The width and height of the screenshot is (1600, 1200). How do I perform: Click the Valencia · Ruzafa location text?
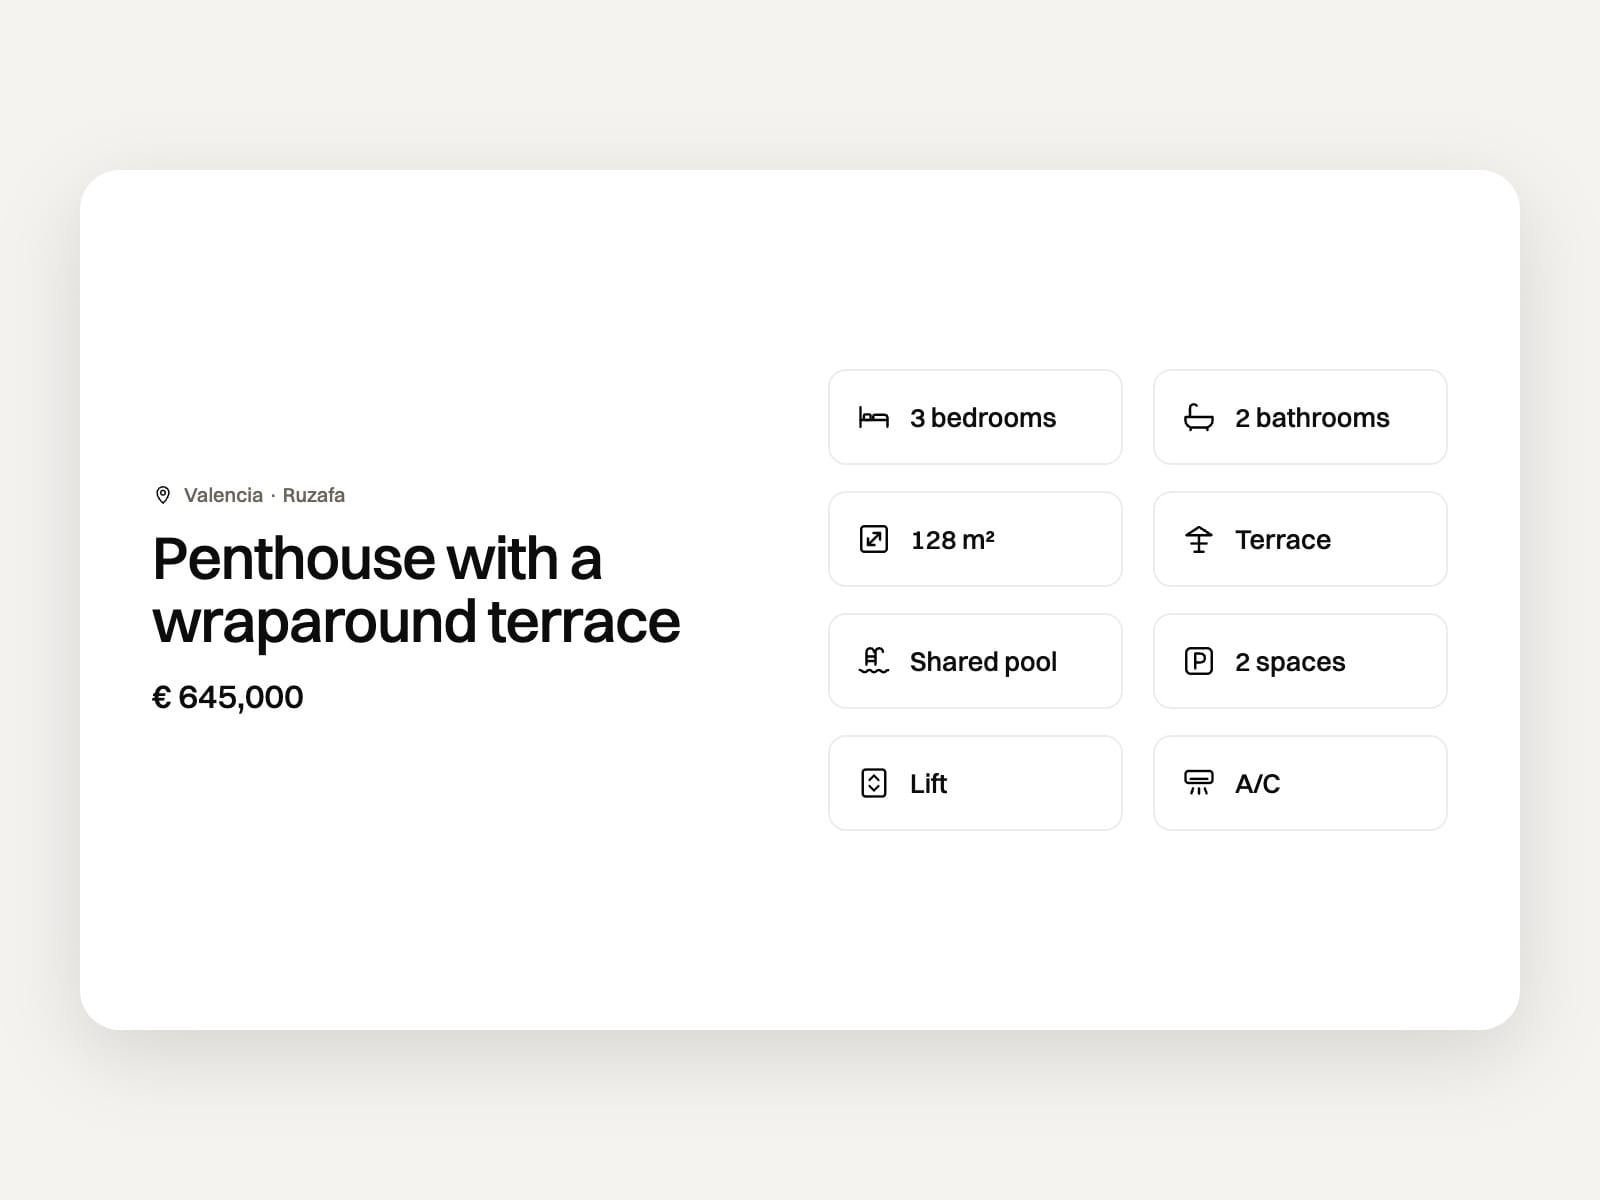264,495
